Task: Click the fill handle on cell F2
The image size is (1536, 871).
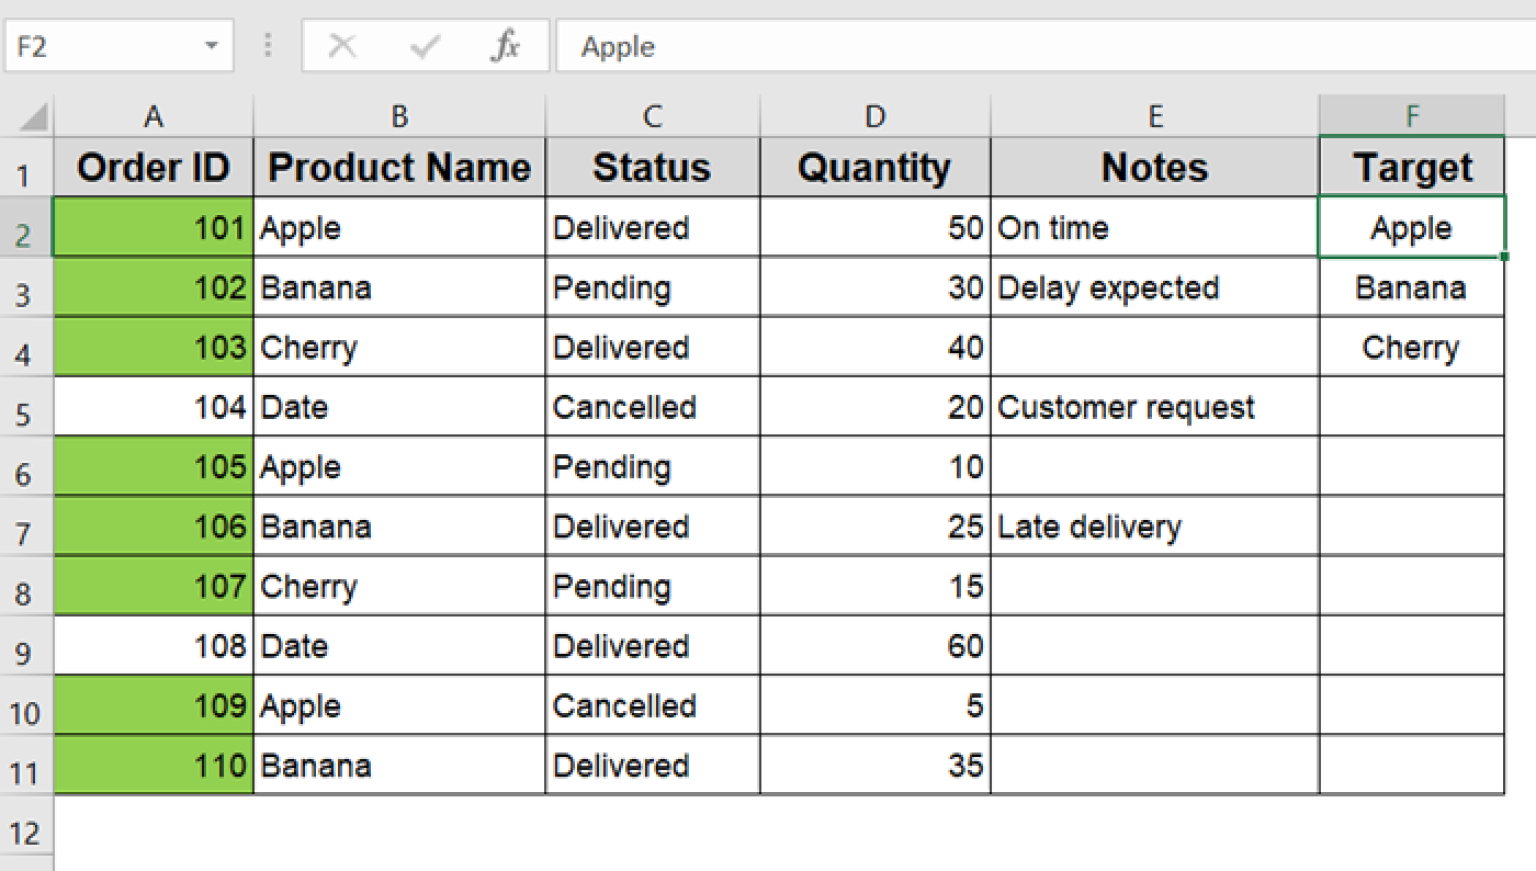Action: pyautogui.click(x=1503, y=257)
